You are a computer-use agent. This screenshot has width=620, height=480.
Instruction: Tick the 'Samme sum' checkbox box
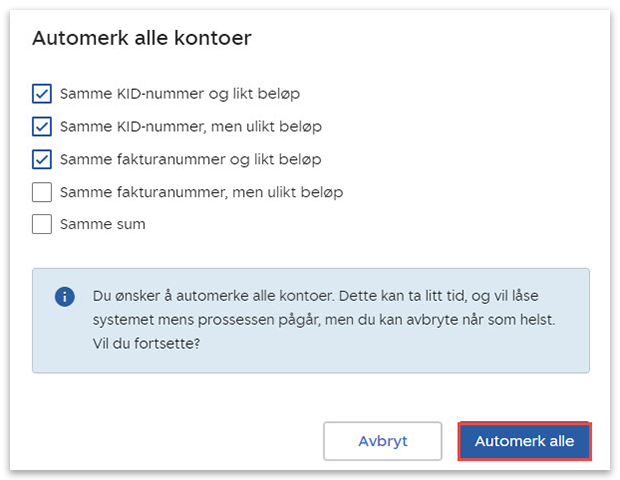(x=42, y=224)
